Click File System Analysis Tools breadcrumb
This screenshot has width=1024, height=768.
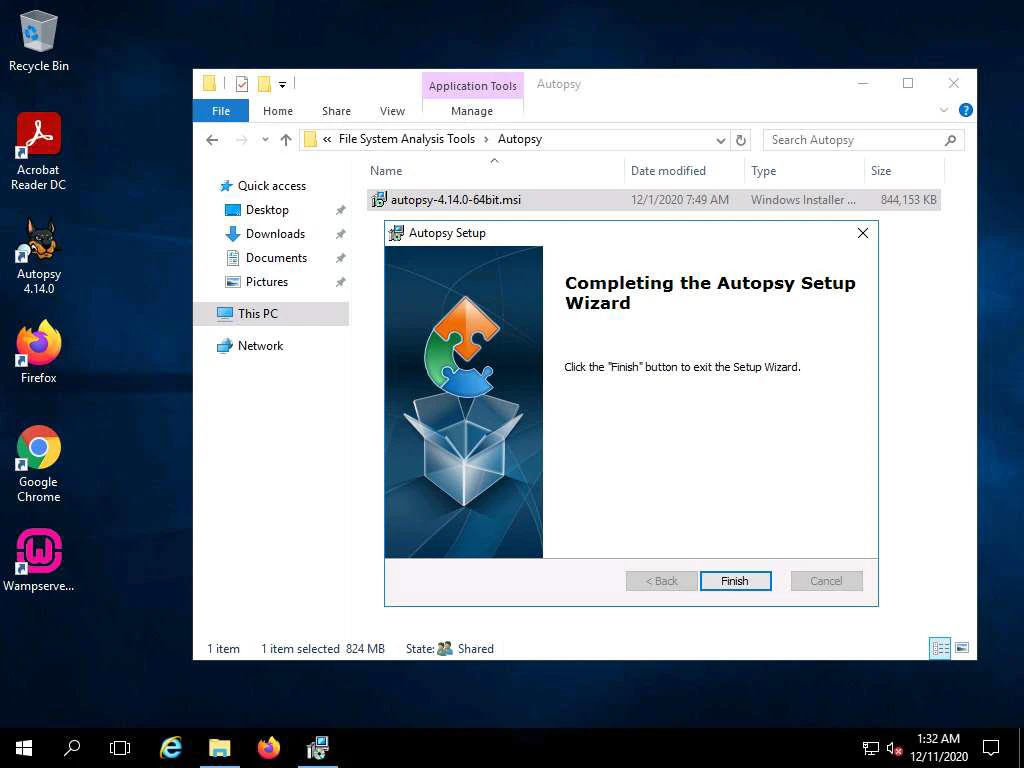(406, 139)
